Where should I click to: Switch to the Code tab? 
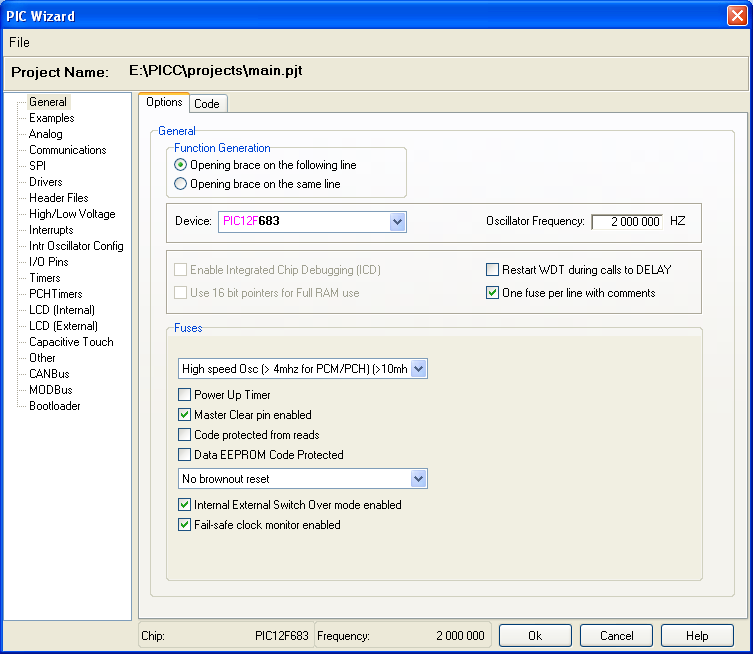pos(207,104)
